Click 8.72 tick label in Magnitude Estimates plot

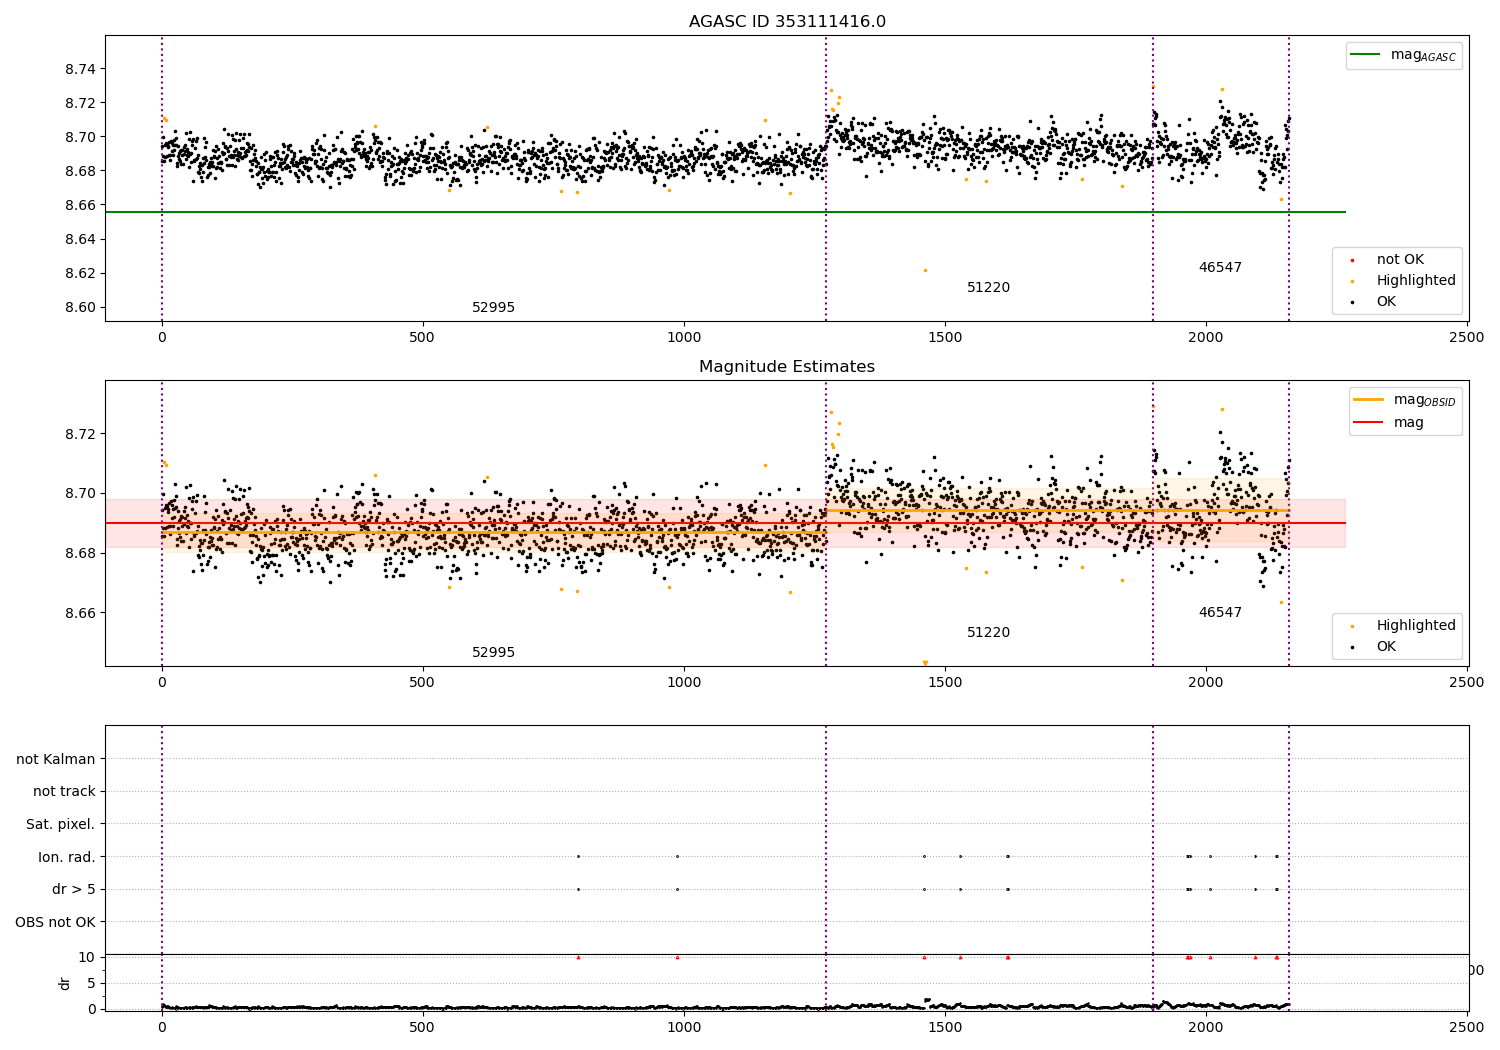pos(79,434)
